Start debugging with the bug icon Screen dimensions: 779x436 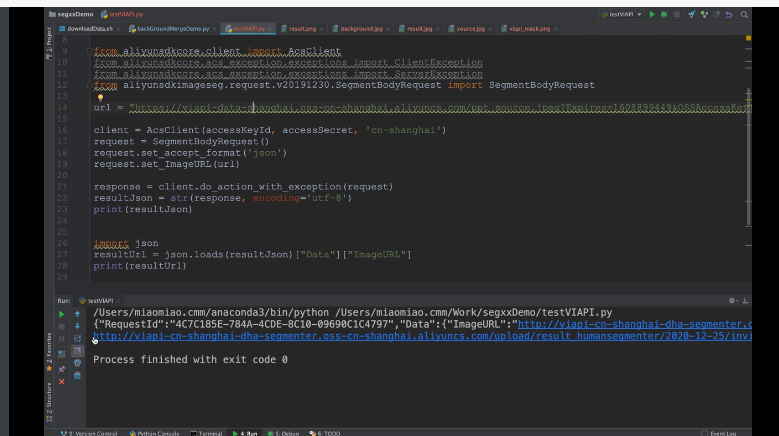(664, 14)
